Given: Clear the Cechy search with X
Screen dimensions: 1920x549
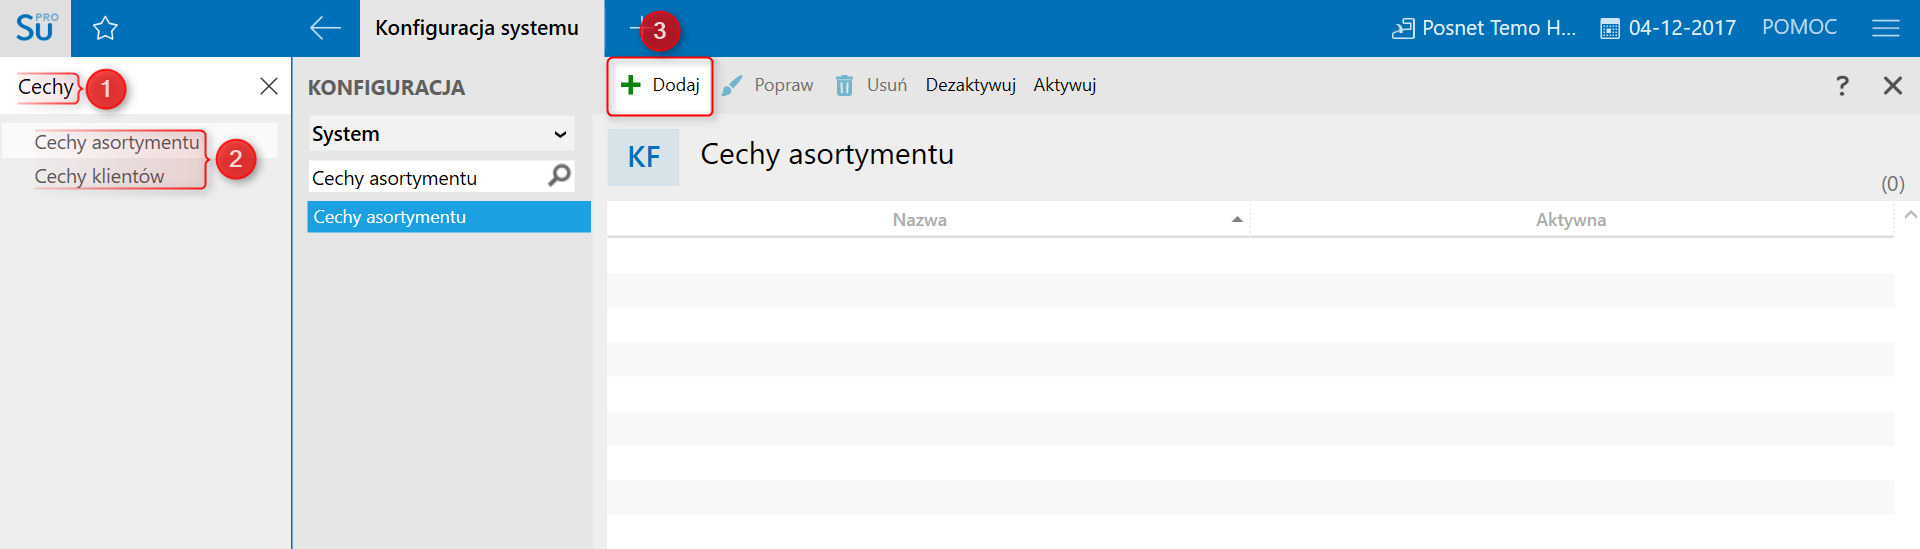Looking at the screenshot, I should tap(268, 86).
